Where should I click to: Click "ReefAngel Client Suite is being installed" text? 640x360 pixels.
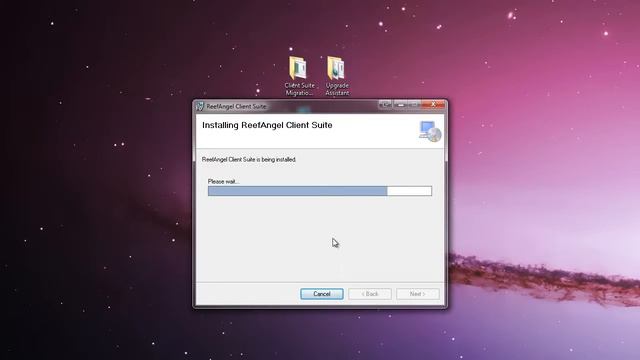[x=249, y=160]
